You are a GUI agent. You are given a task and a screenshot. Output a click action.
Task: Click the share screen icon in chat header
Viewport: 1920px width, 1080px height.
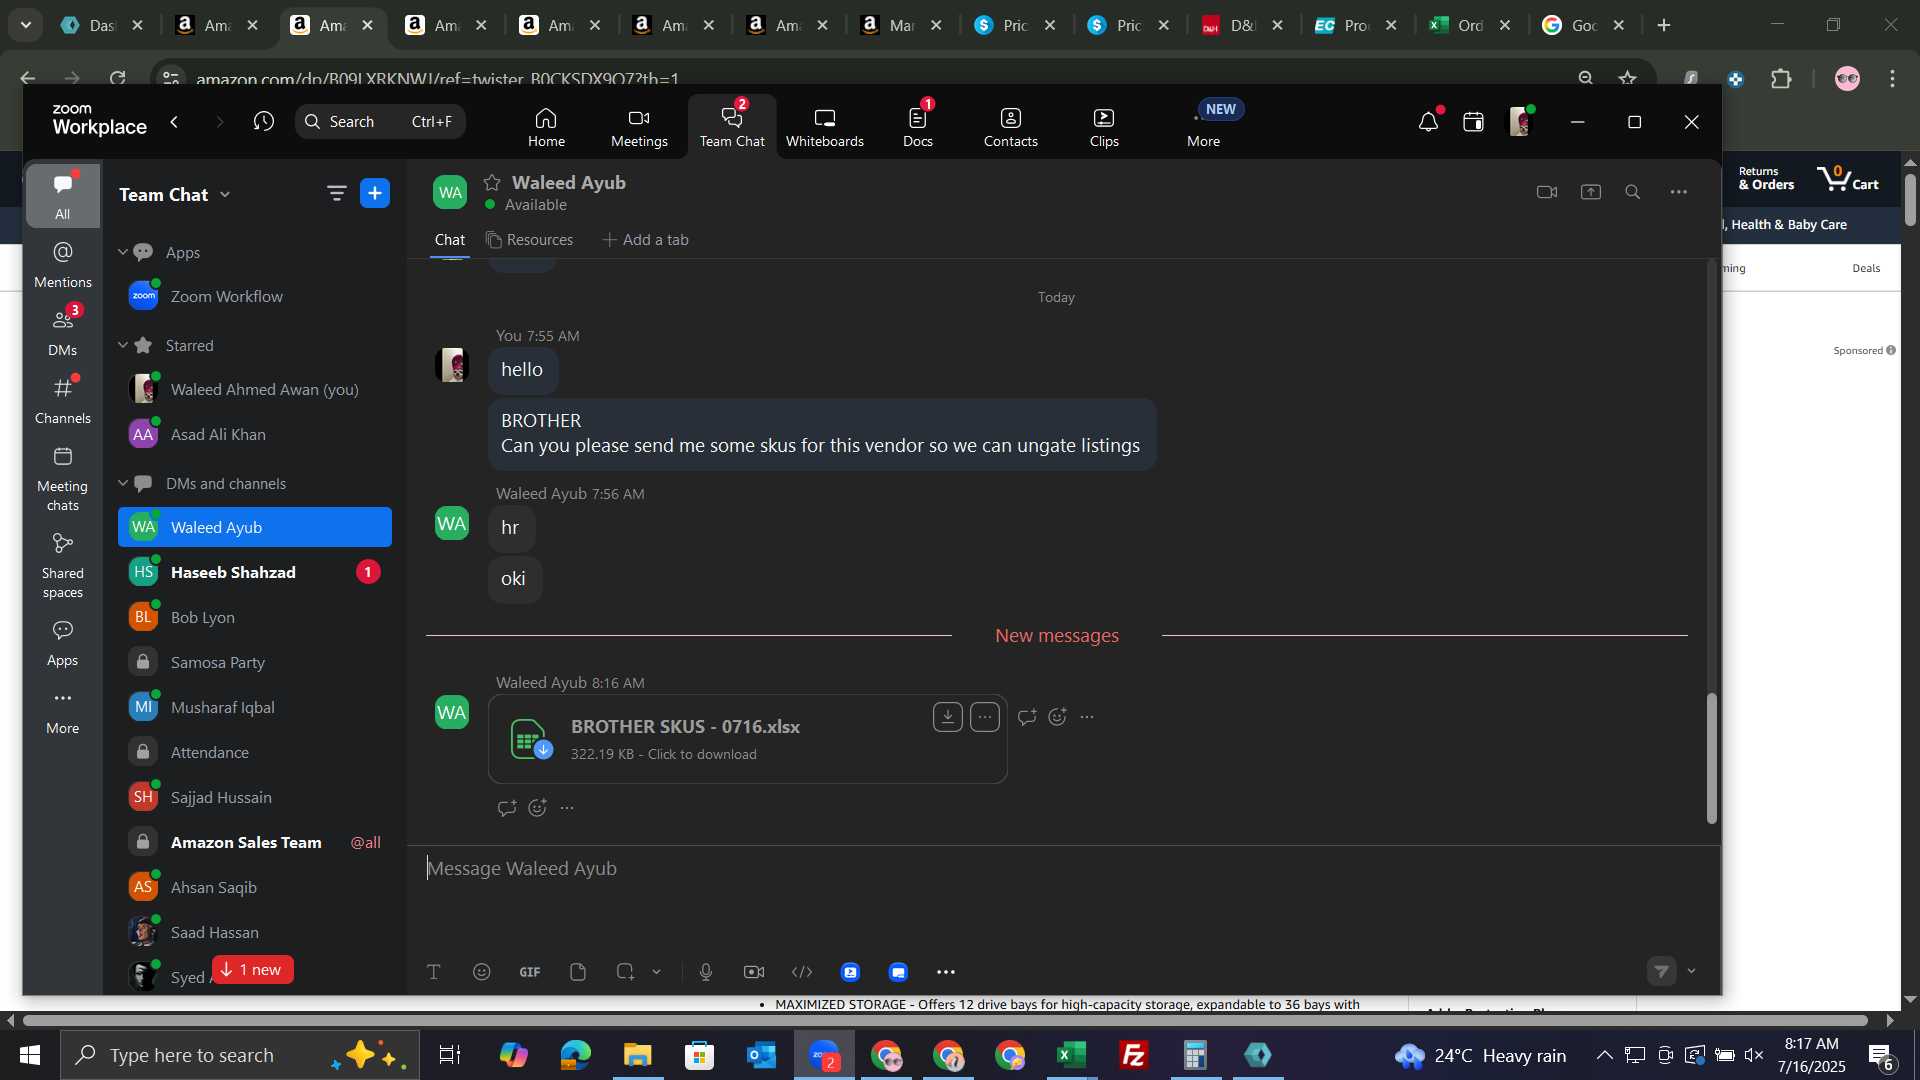click(1590, 192)
